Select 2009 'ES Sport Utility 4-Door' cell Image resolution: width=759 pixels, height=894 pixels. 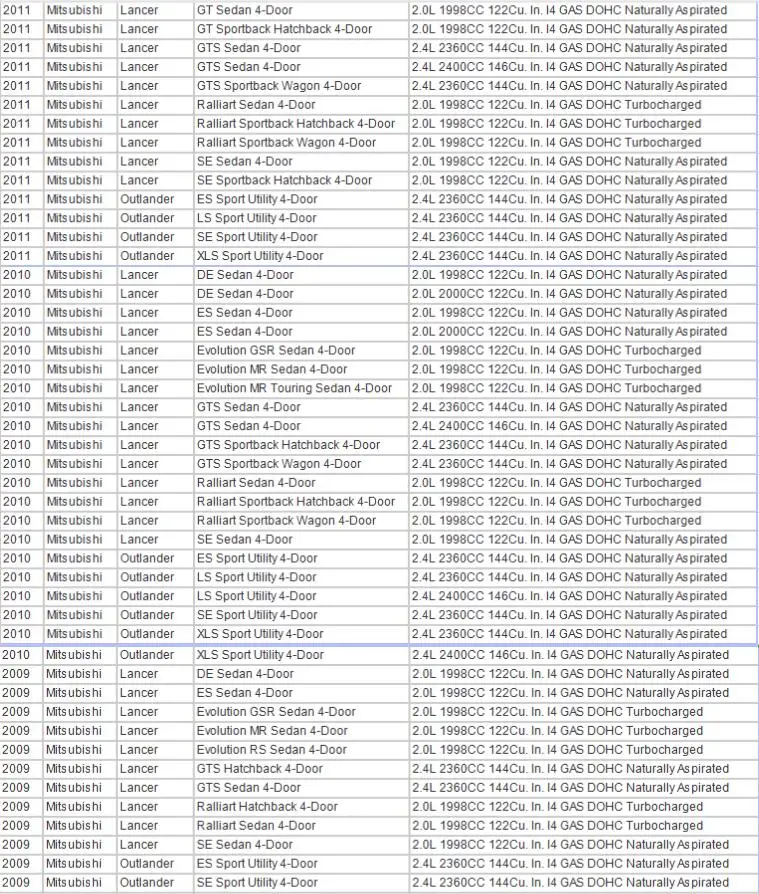(x=301, y=863)
